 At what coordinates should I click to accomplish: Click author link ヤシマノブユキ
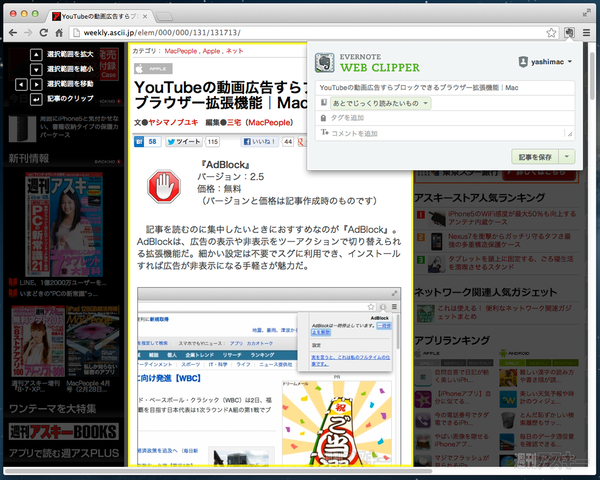click(173, 122)
